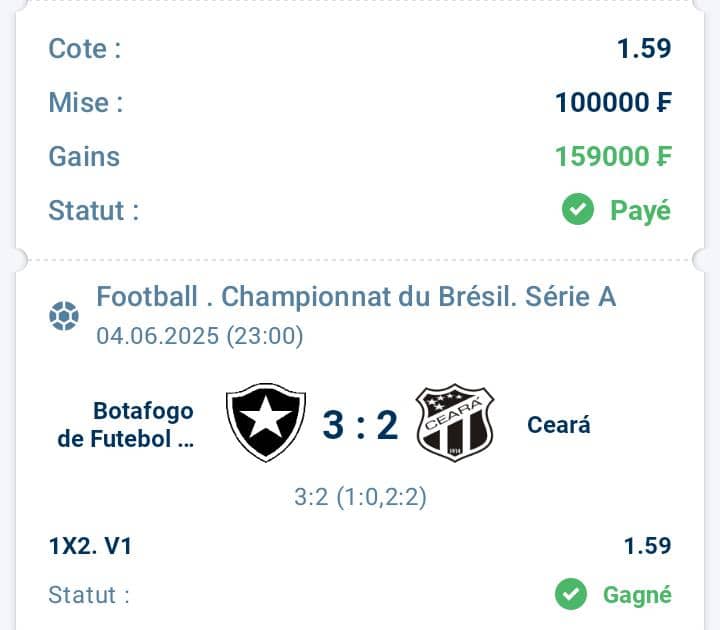Tap the 1.59 odds next to Cote
720x630 pixels.
(x=644, y=48)
